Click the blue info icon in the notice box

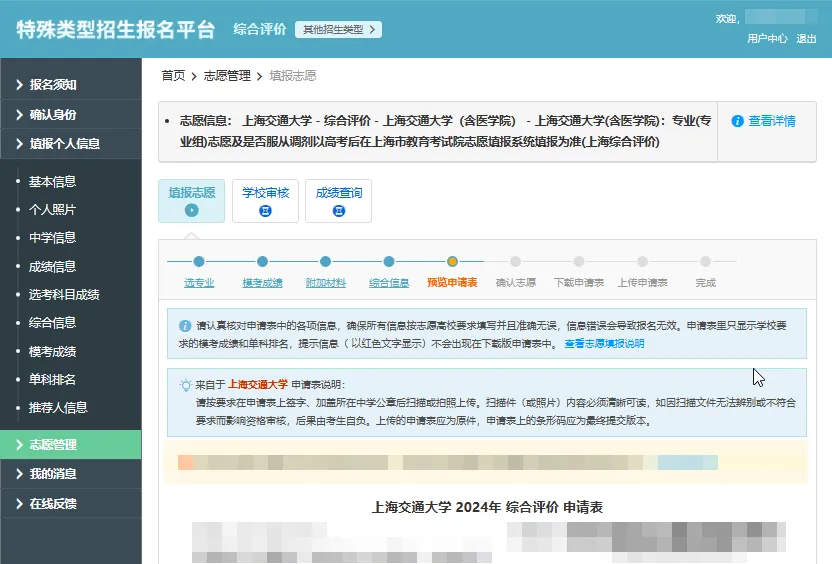point(185,326)
